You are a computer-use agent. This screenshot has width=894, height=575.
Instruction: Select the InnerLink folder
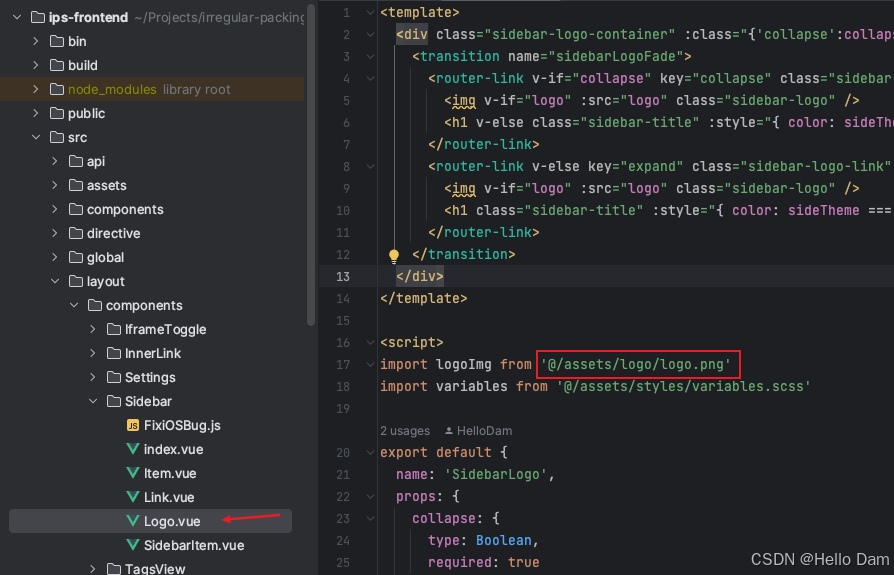(153, 353)
